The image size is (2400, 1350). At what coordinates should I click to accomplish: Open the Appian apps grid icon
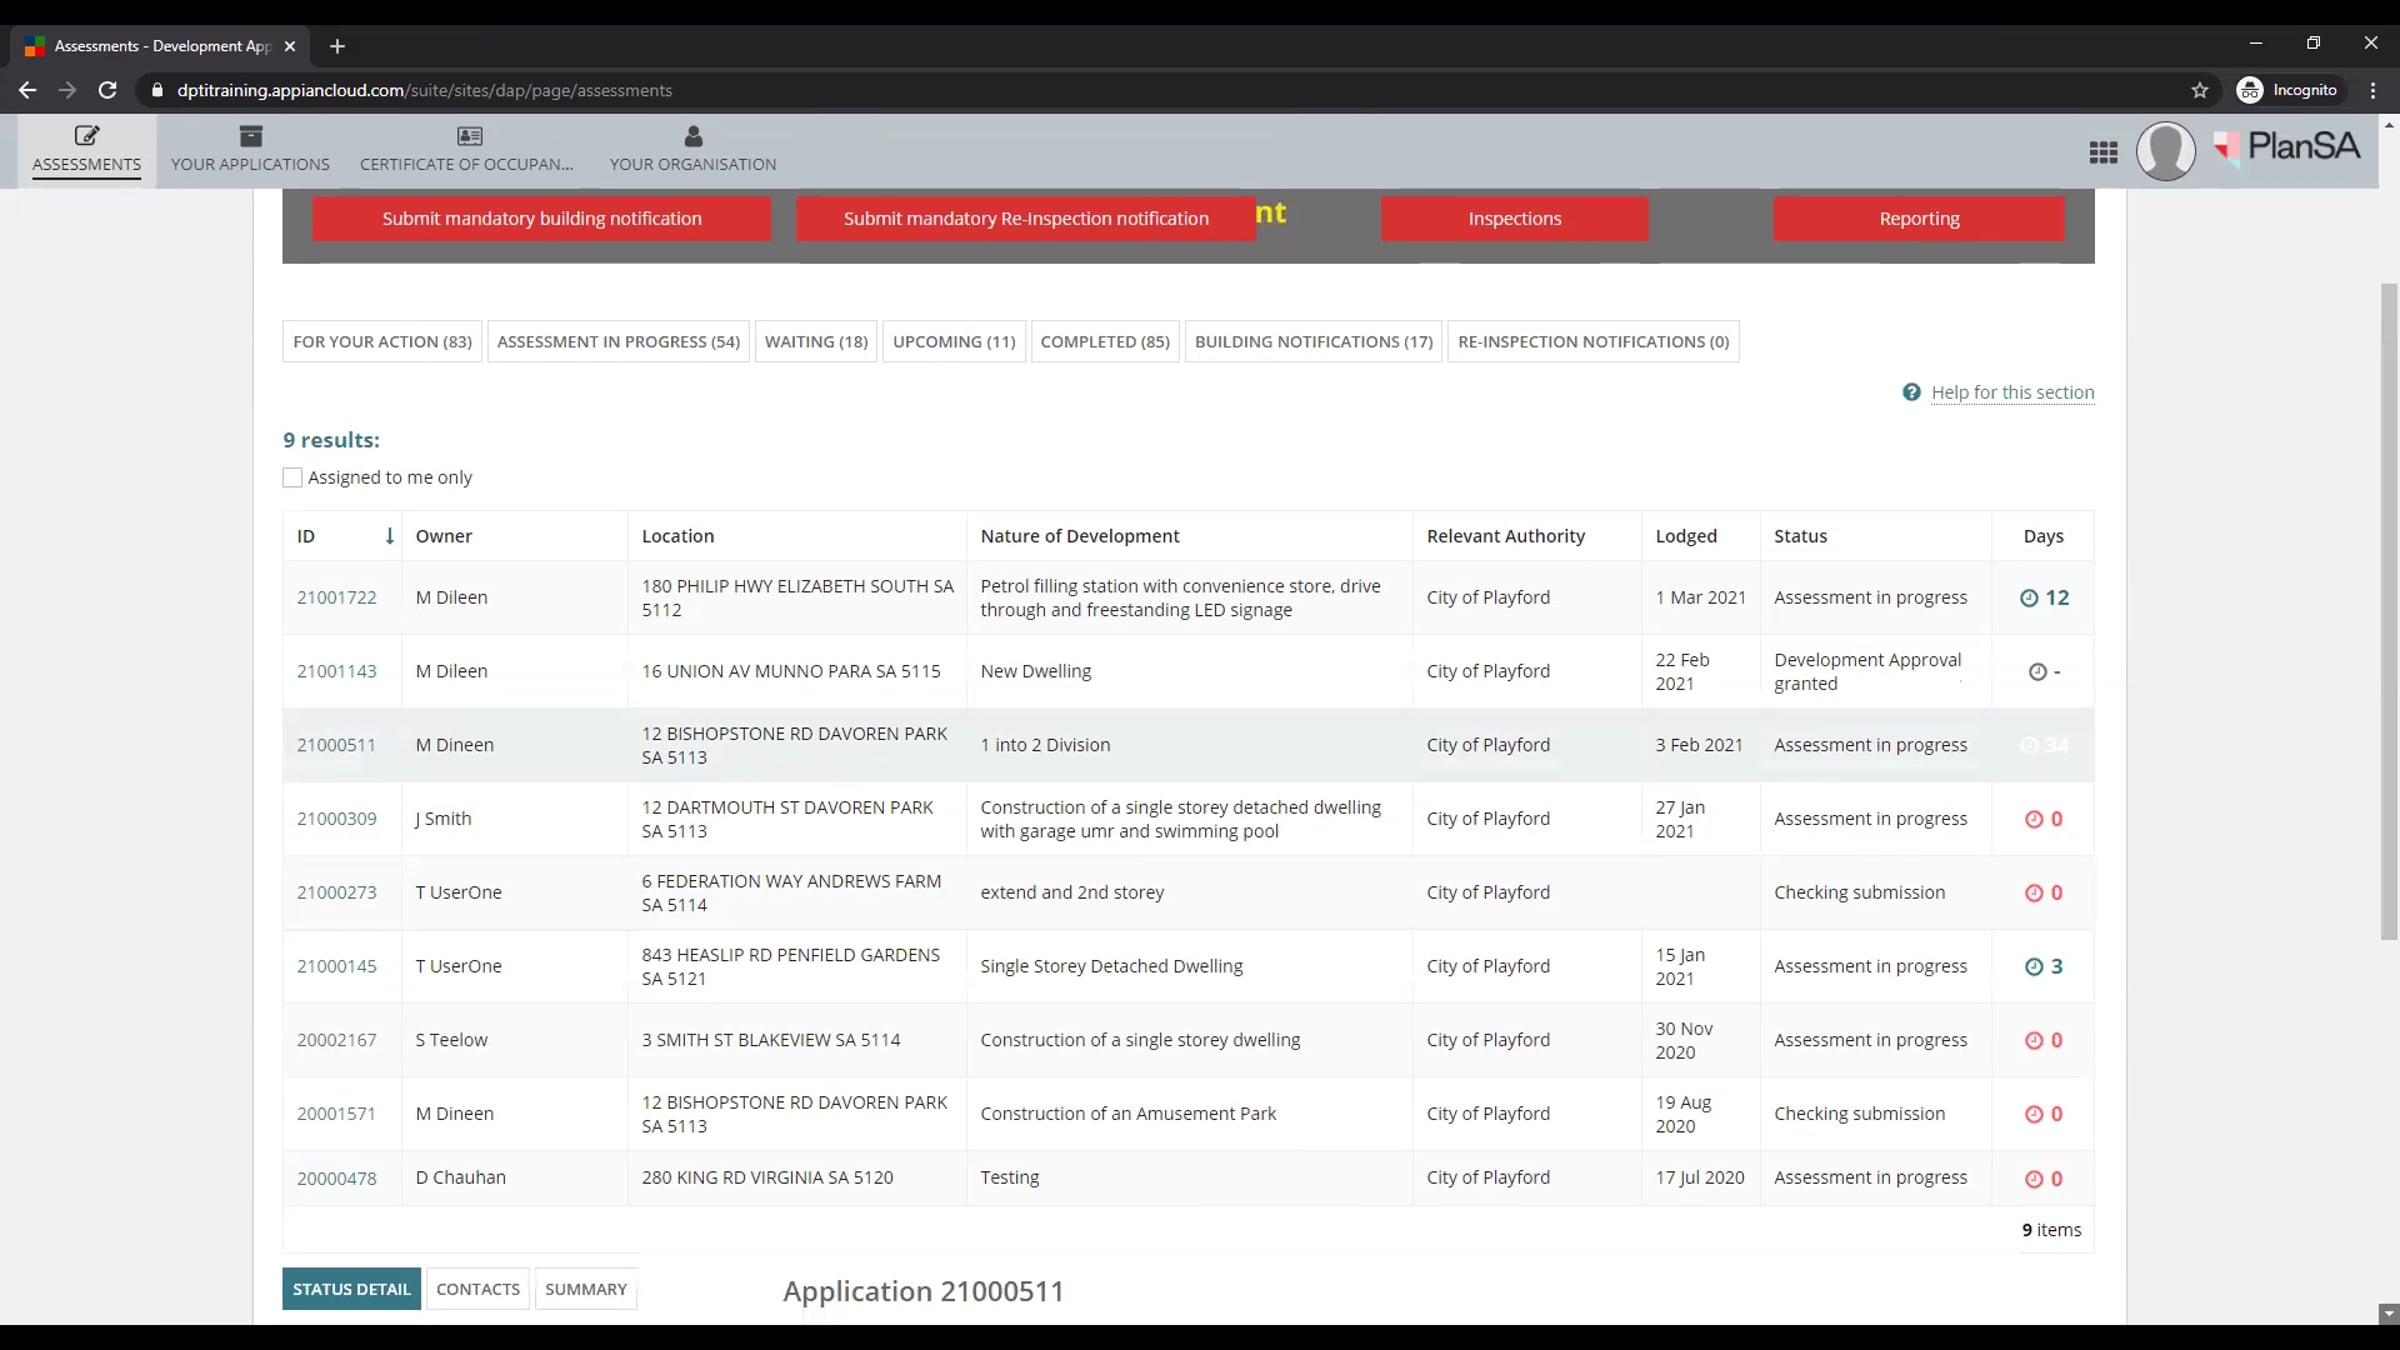tap(2103, 152)
